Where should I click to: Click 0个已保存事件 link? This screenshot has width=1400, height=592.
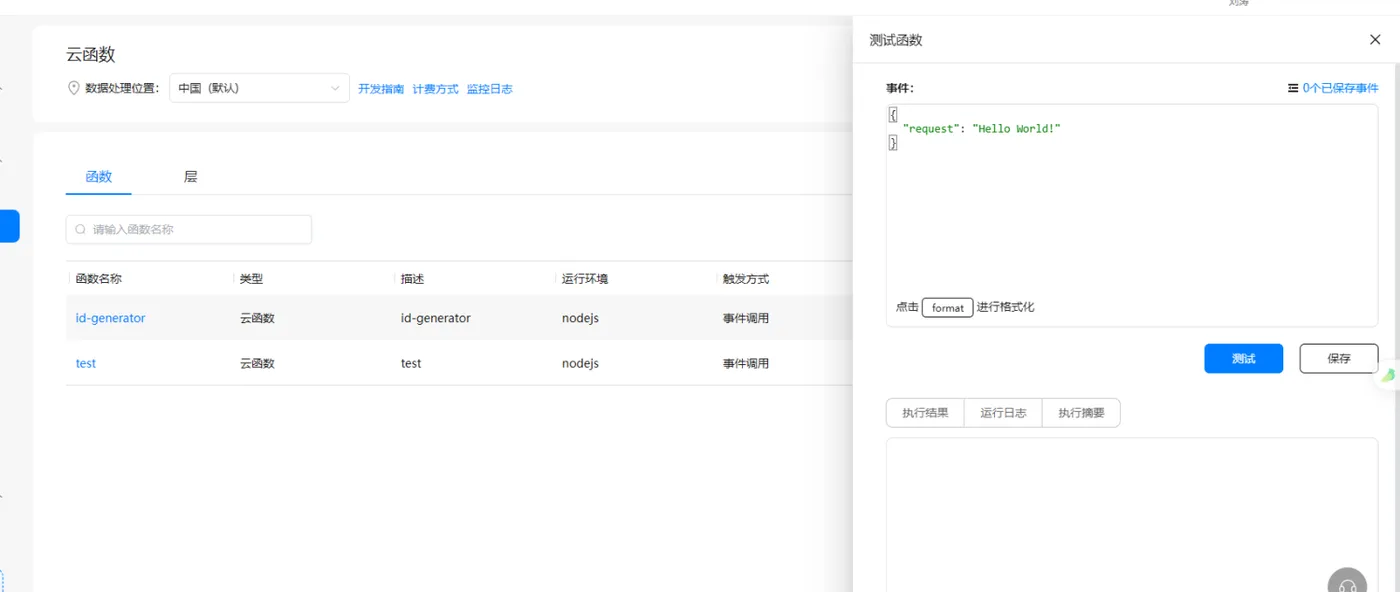tap(1340, 88)
